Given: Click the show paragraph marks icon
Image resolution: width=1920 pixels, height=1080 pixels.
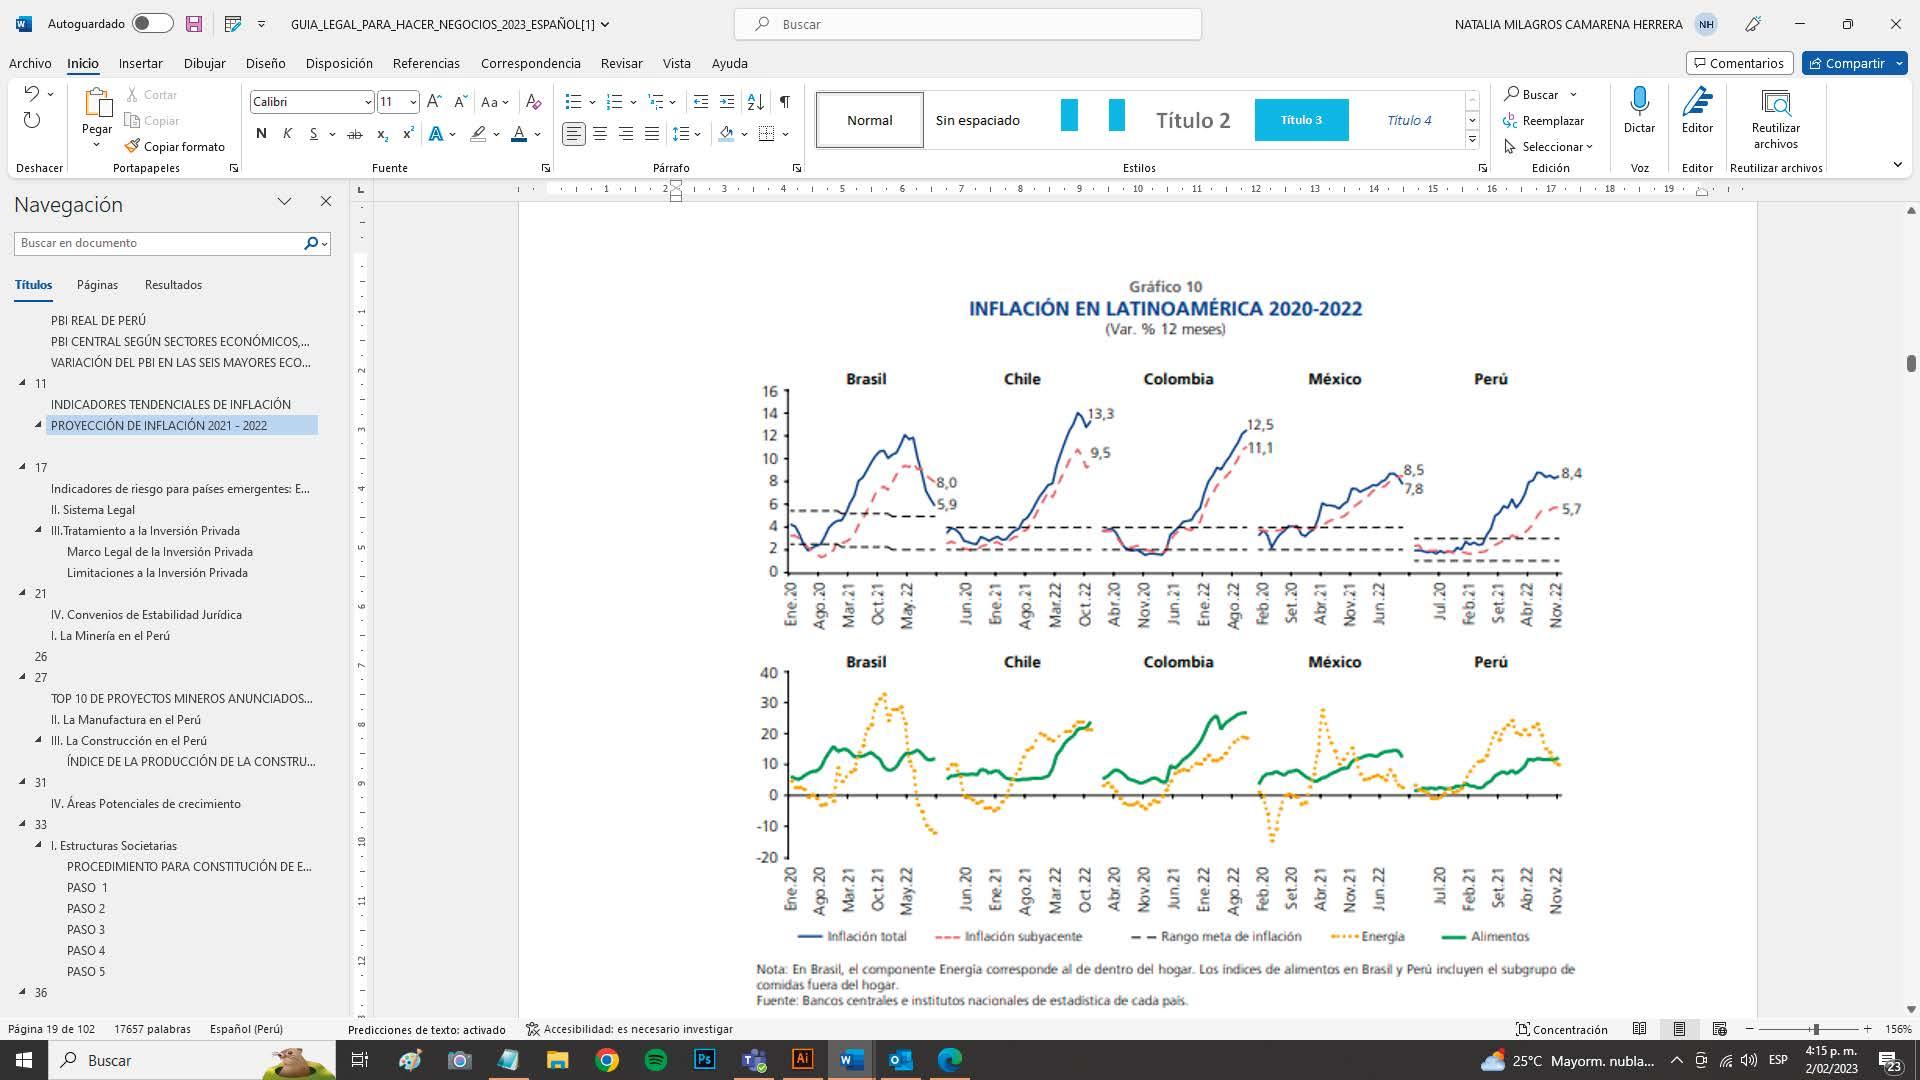Looking at the screenshot, I should [785, 101].
